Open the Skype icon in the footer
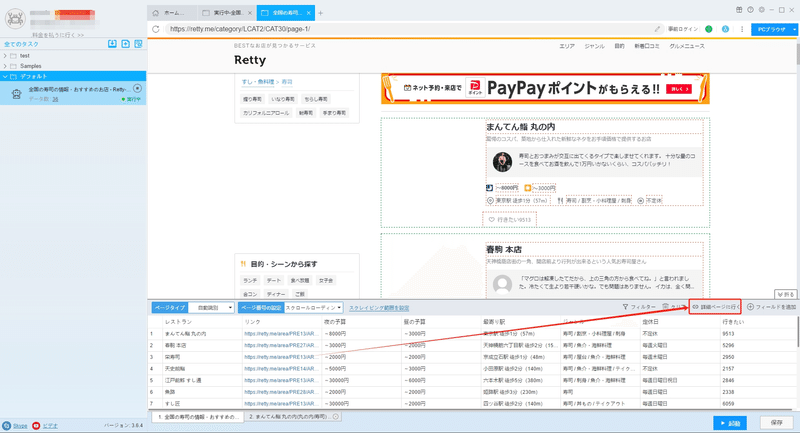Viewport: 800px width, 433px height. [6, 425]
